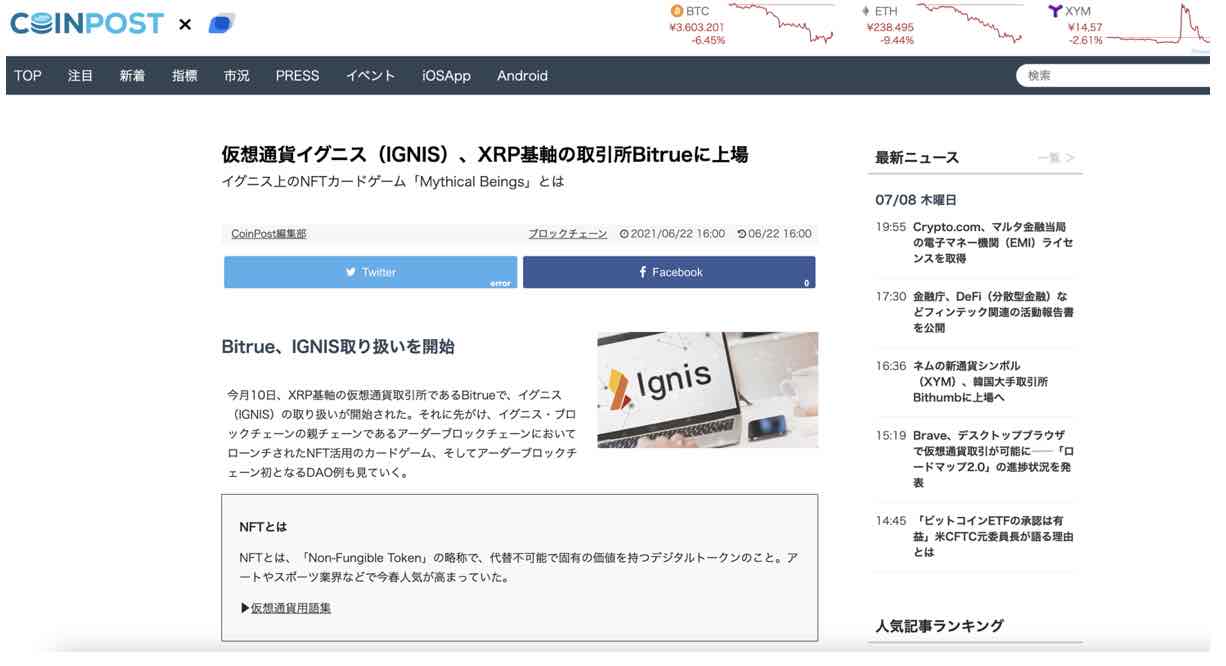The image size is (1226, 666).
Task: Open the PRESS menu item
Action: coord(298,76)
